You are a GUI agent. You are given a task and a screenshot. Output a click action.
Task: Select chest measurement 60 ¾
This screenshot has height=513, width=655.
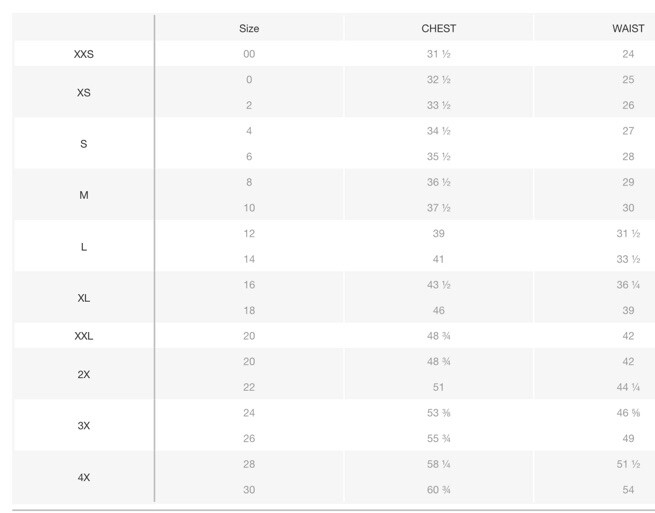[438, 490]
